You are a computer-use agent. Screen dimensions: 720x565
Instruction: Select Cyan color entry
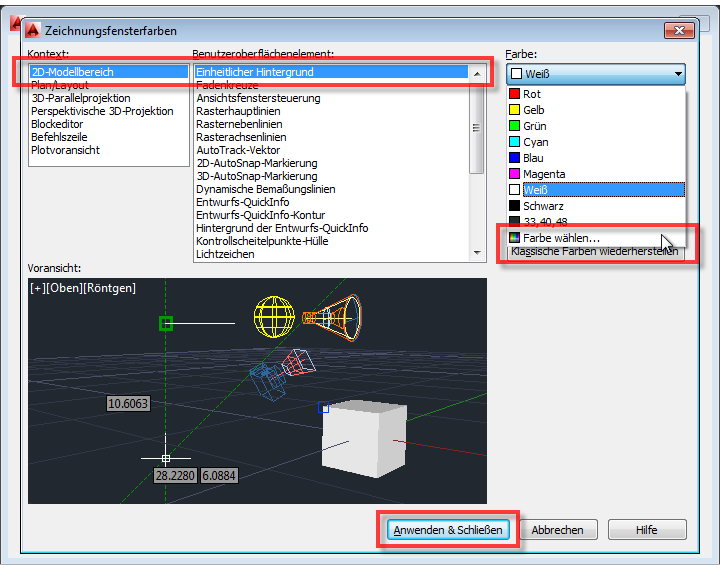[535, 142]
